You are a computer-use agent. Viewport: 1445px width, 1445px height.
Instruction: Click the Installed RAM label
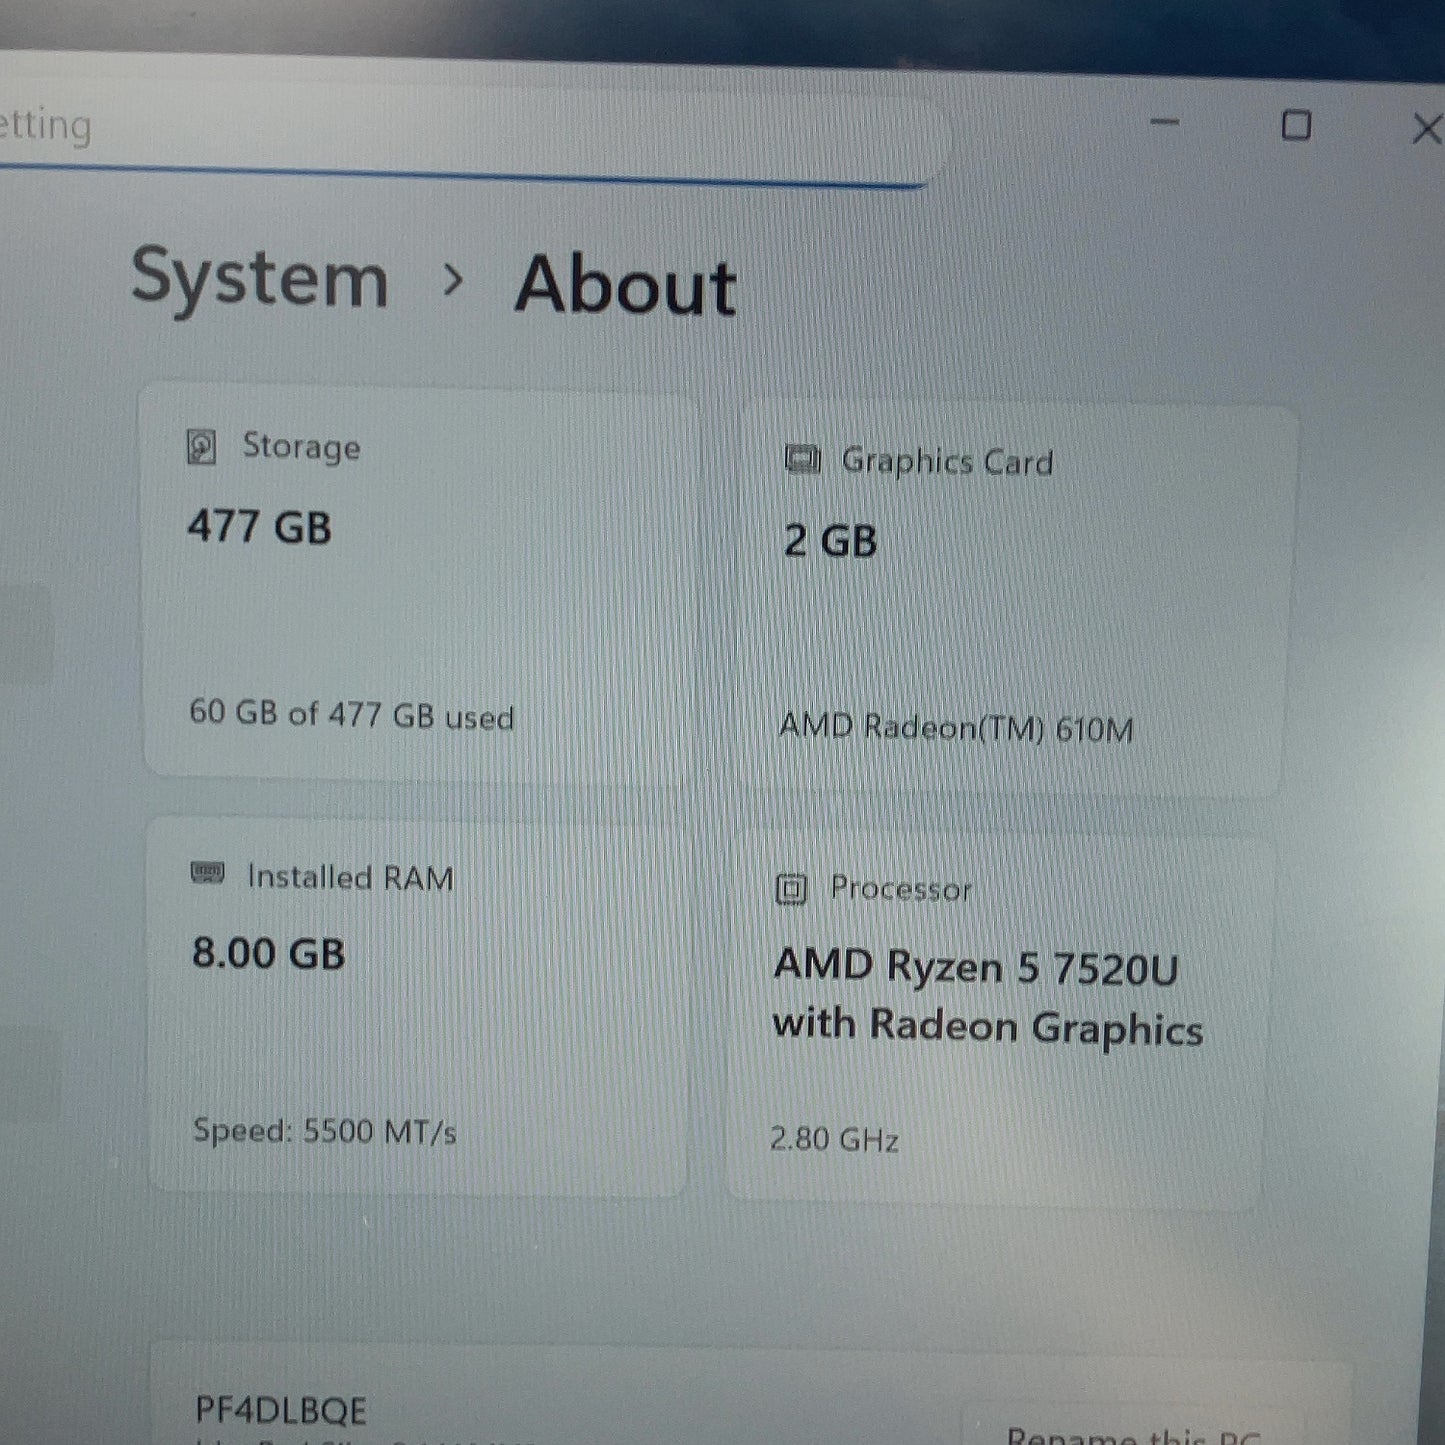coord(350,877)
